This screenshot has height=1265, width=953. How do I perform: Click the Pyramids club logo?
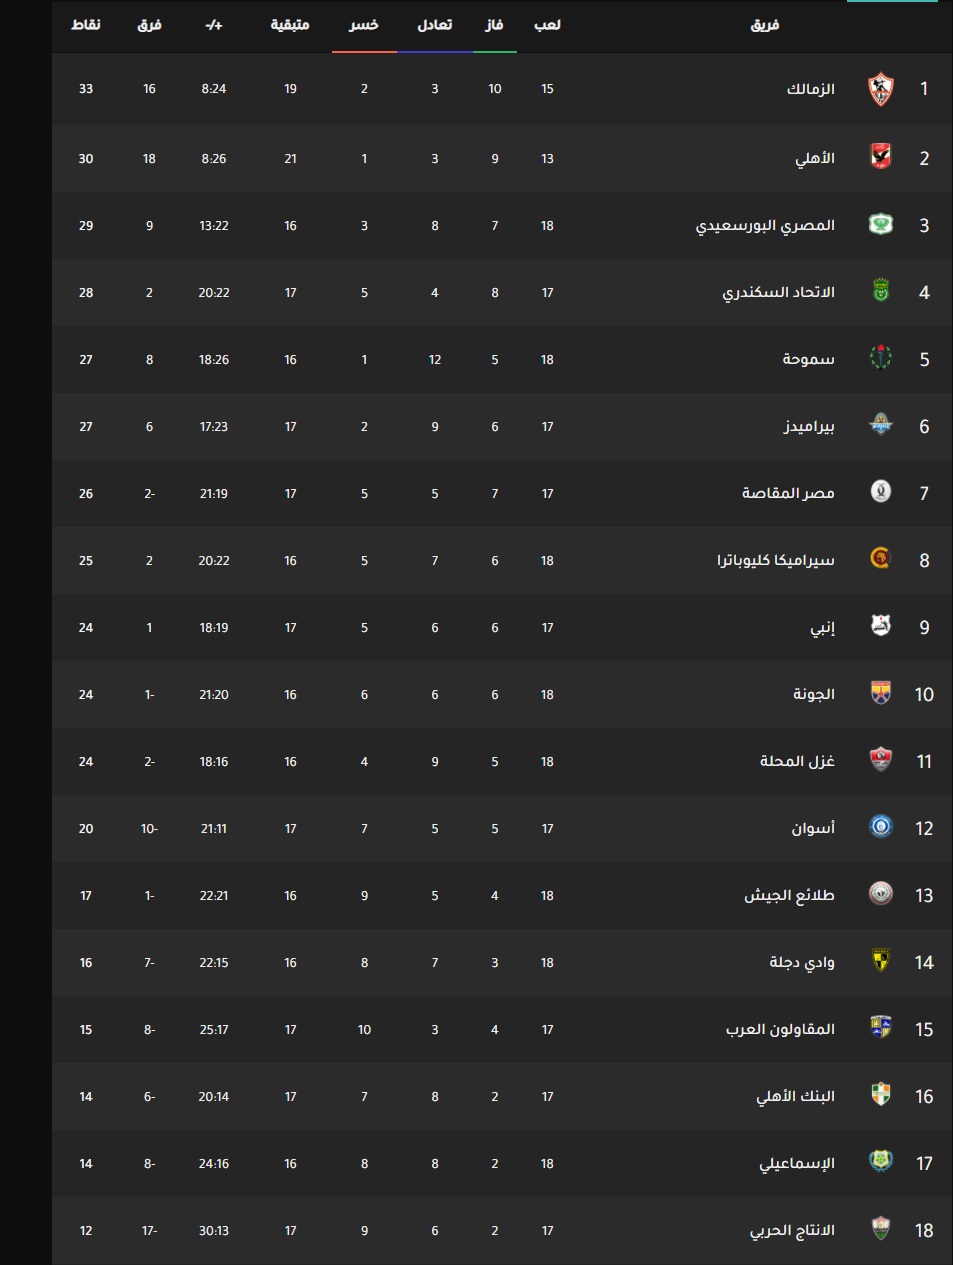pos(880,425)
